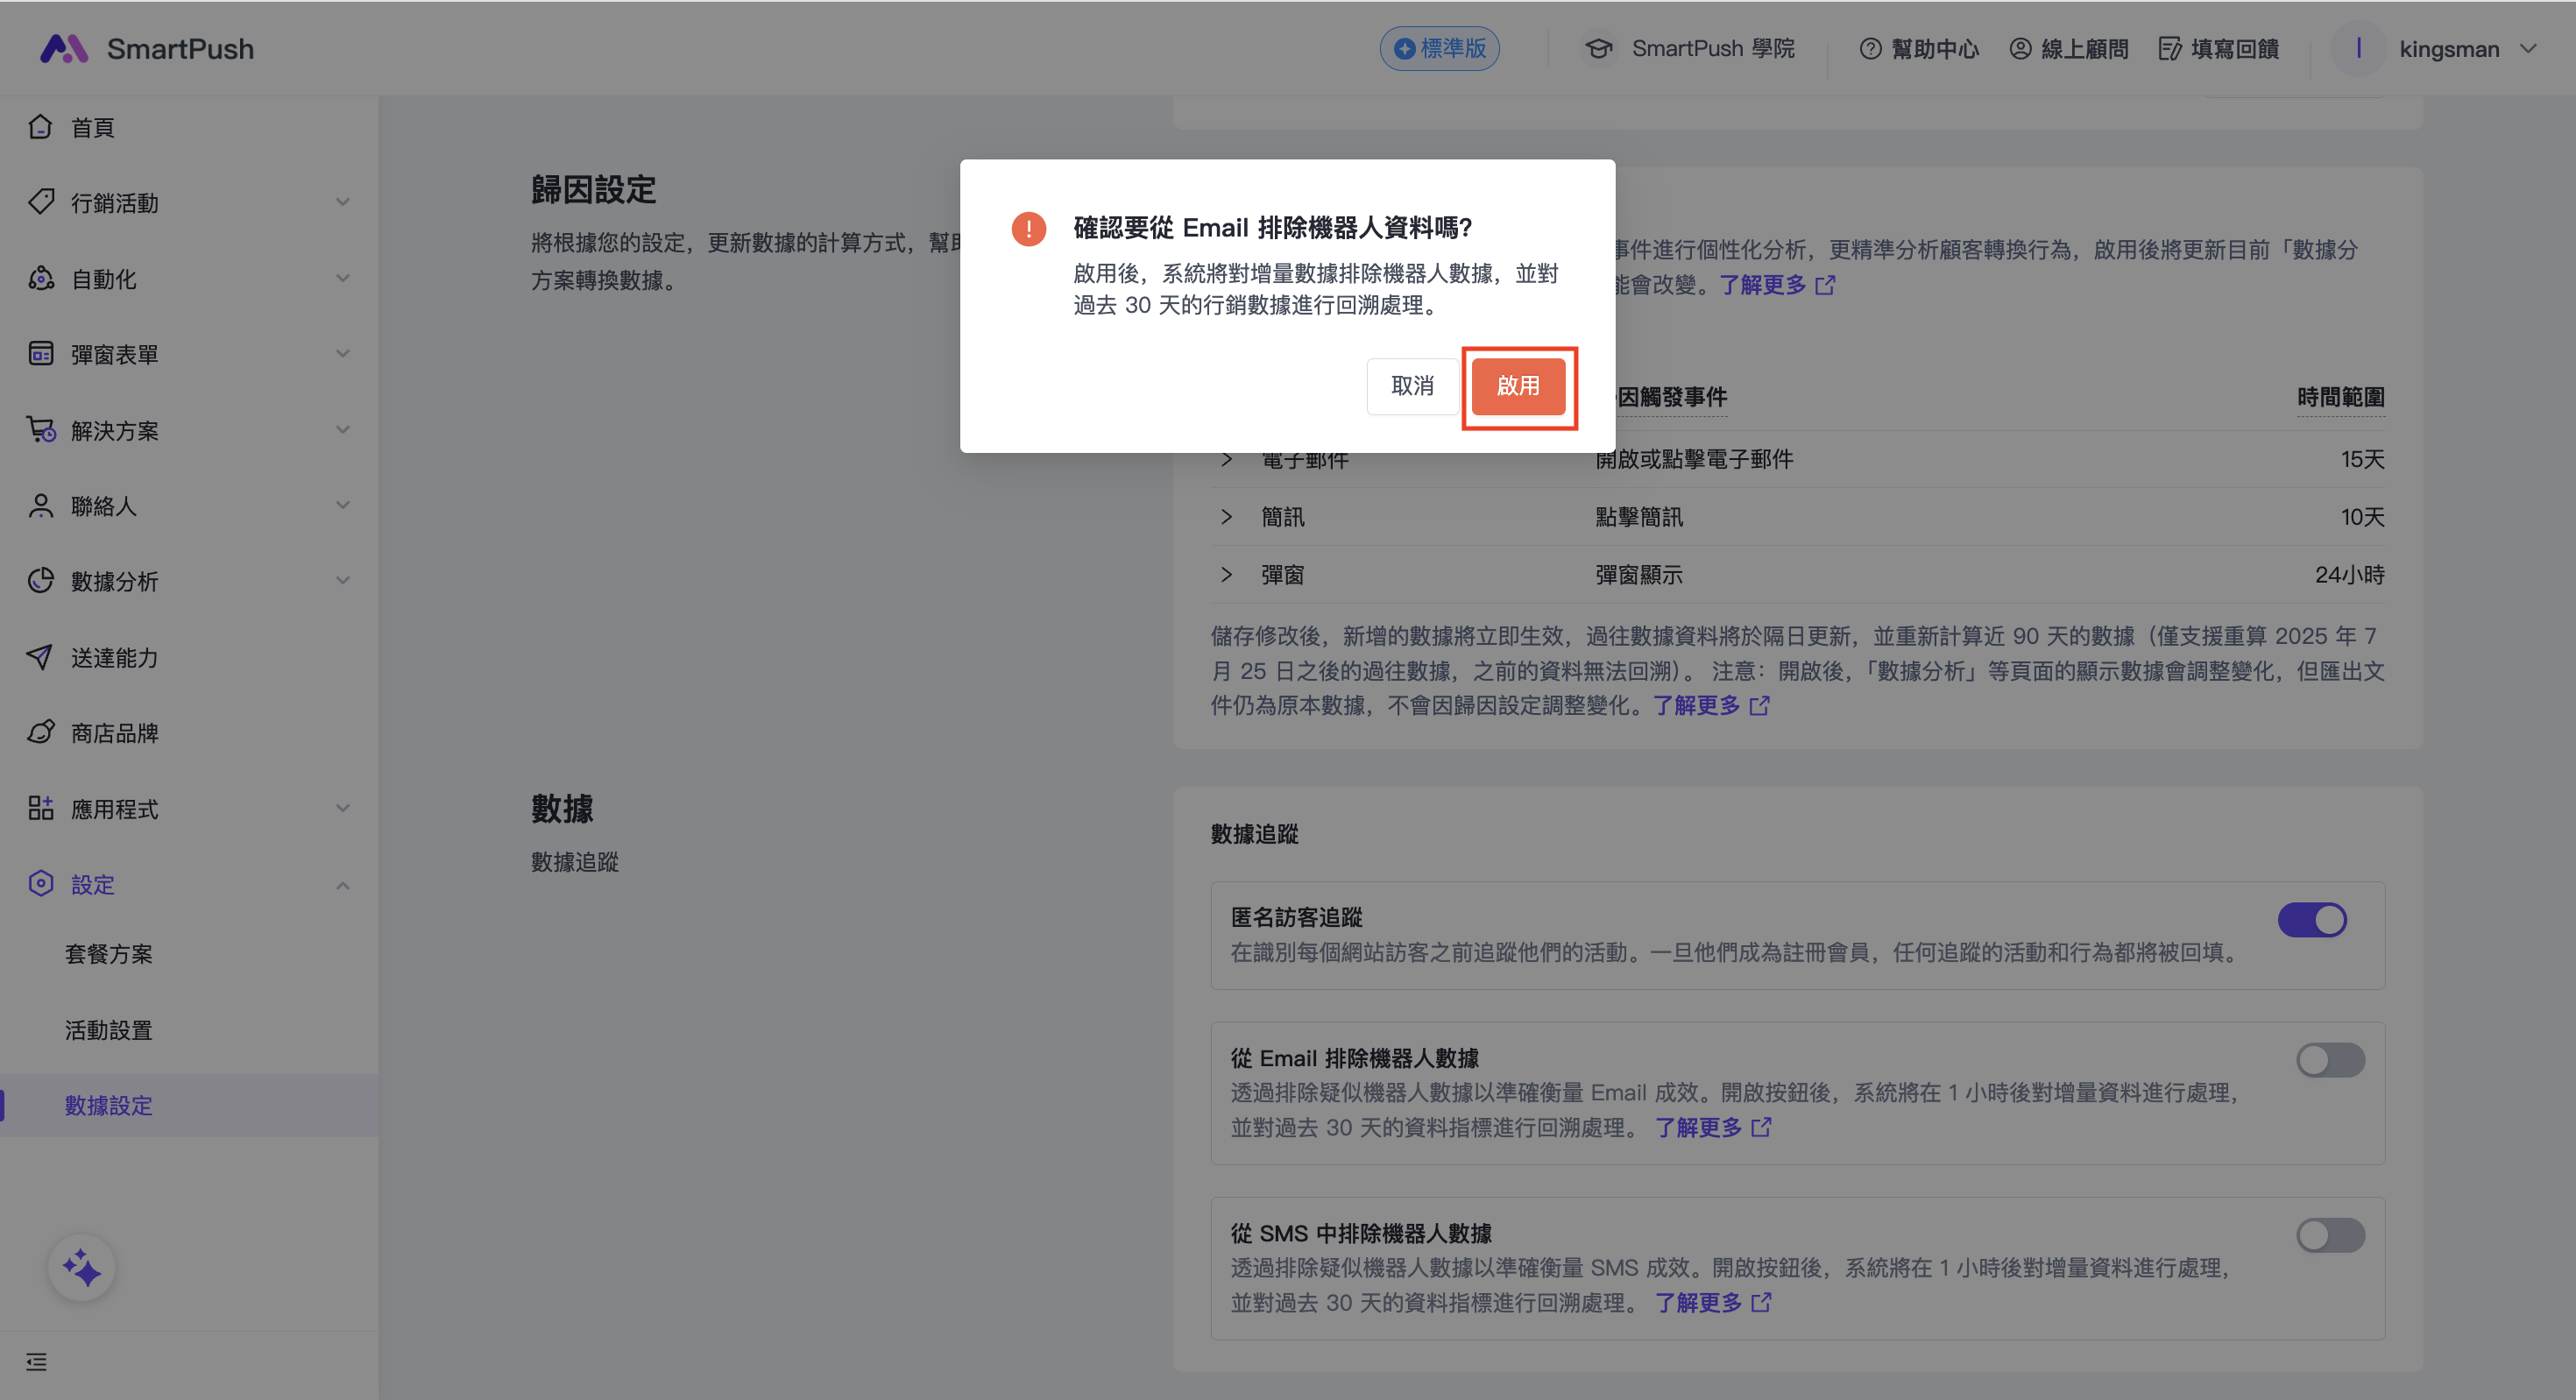The height and width of the screenshot is (1400, 2576).
Task: Open 填寫回饋 feedback icon
Action: pyautogui.click(x=2169, y=48)
